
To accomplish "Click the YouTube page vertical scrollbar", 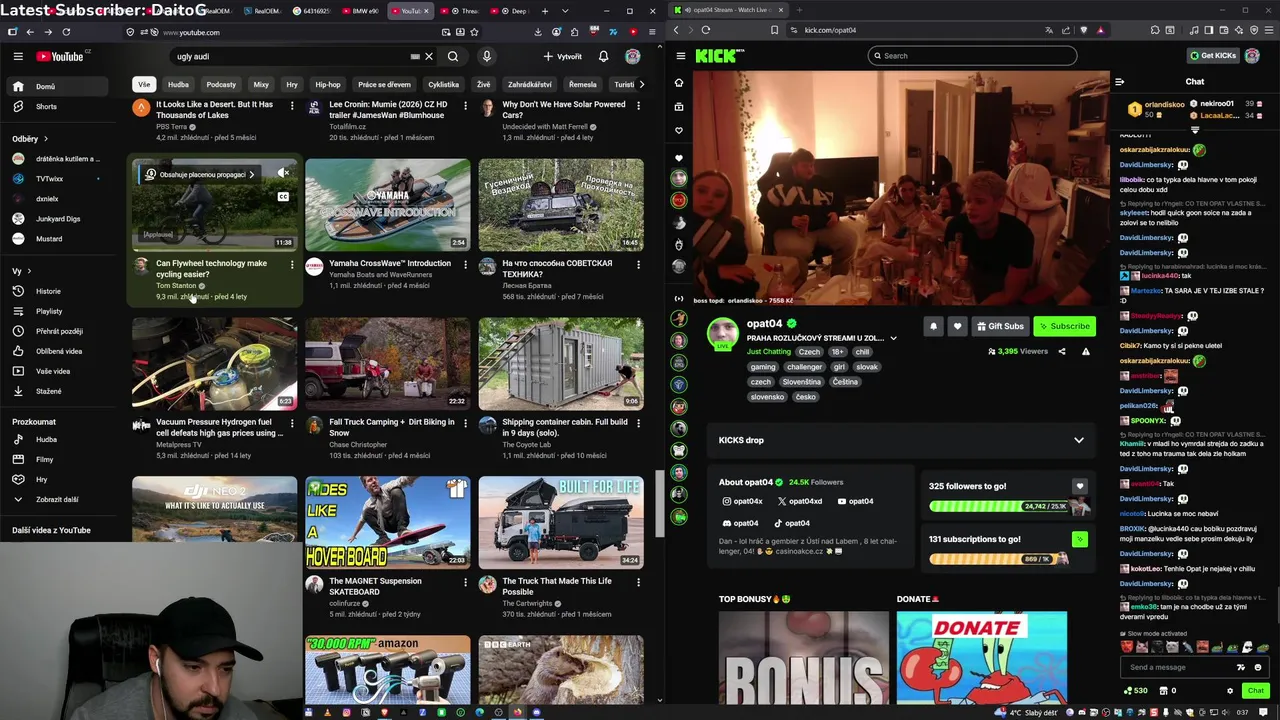I will click(x=659, y=504).
